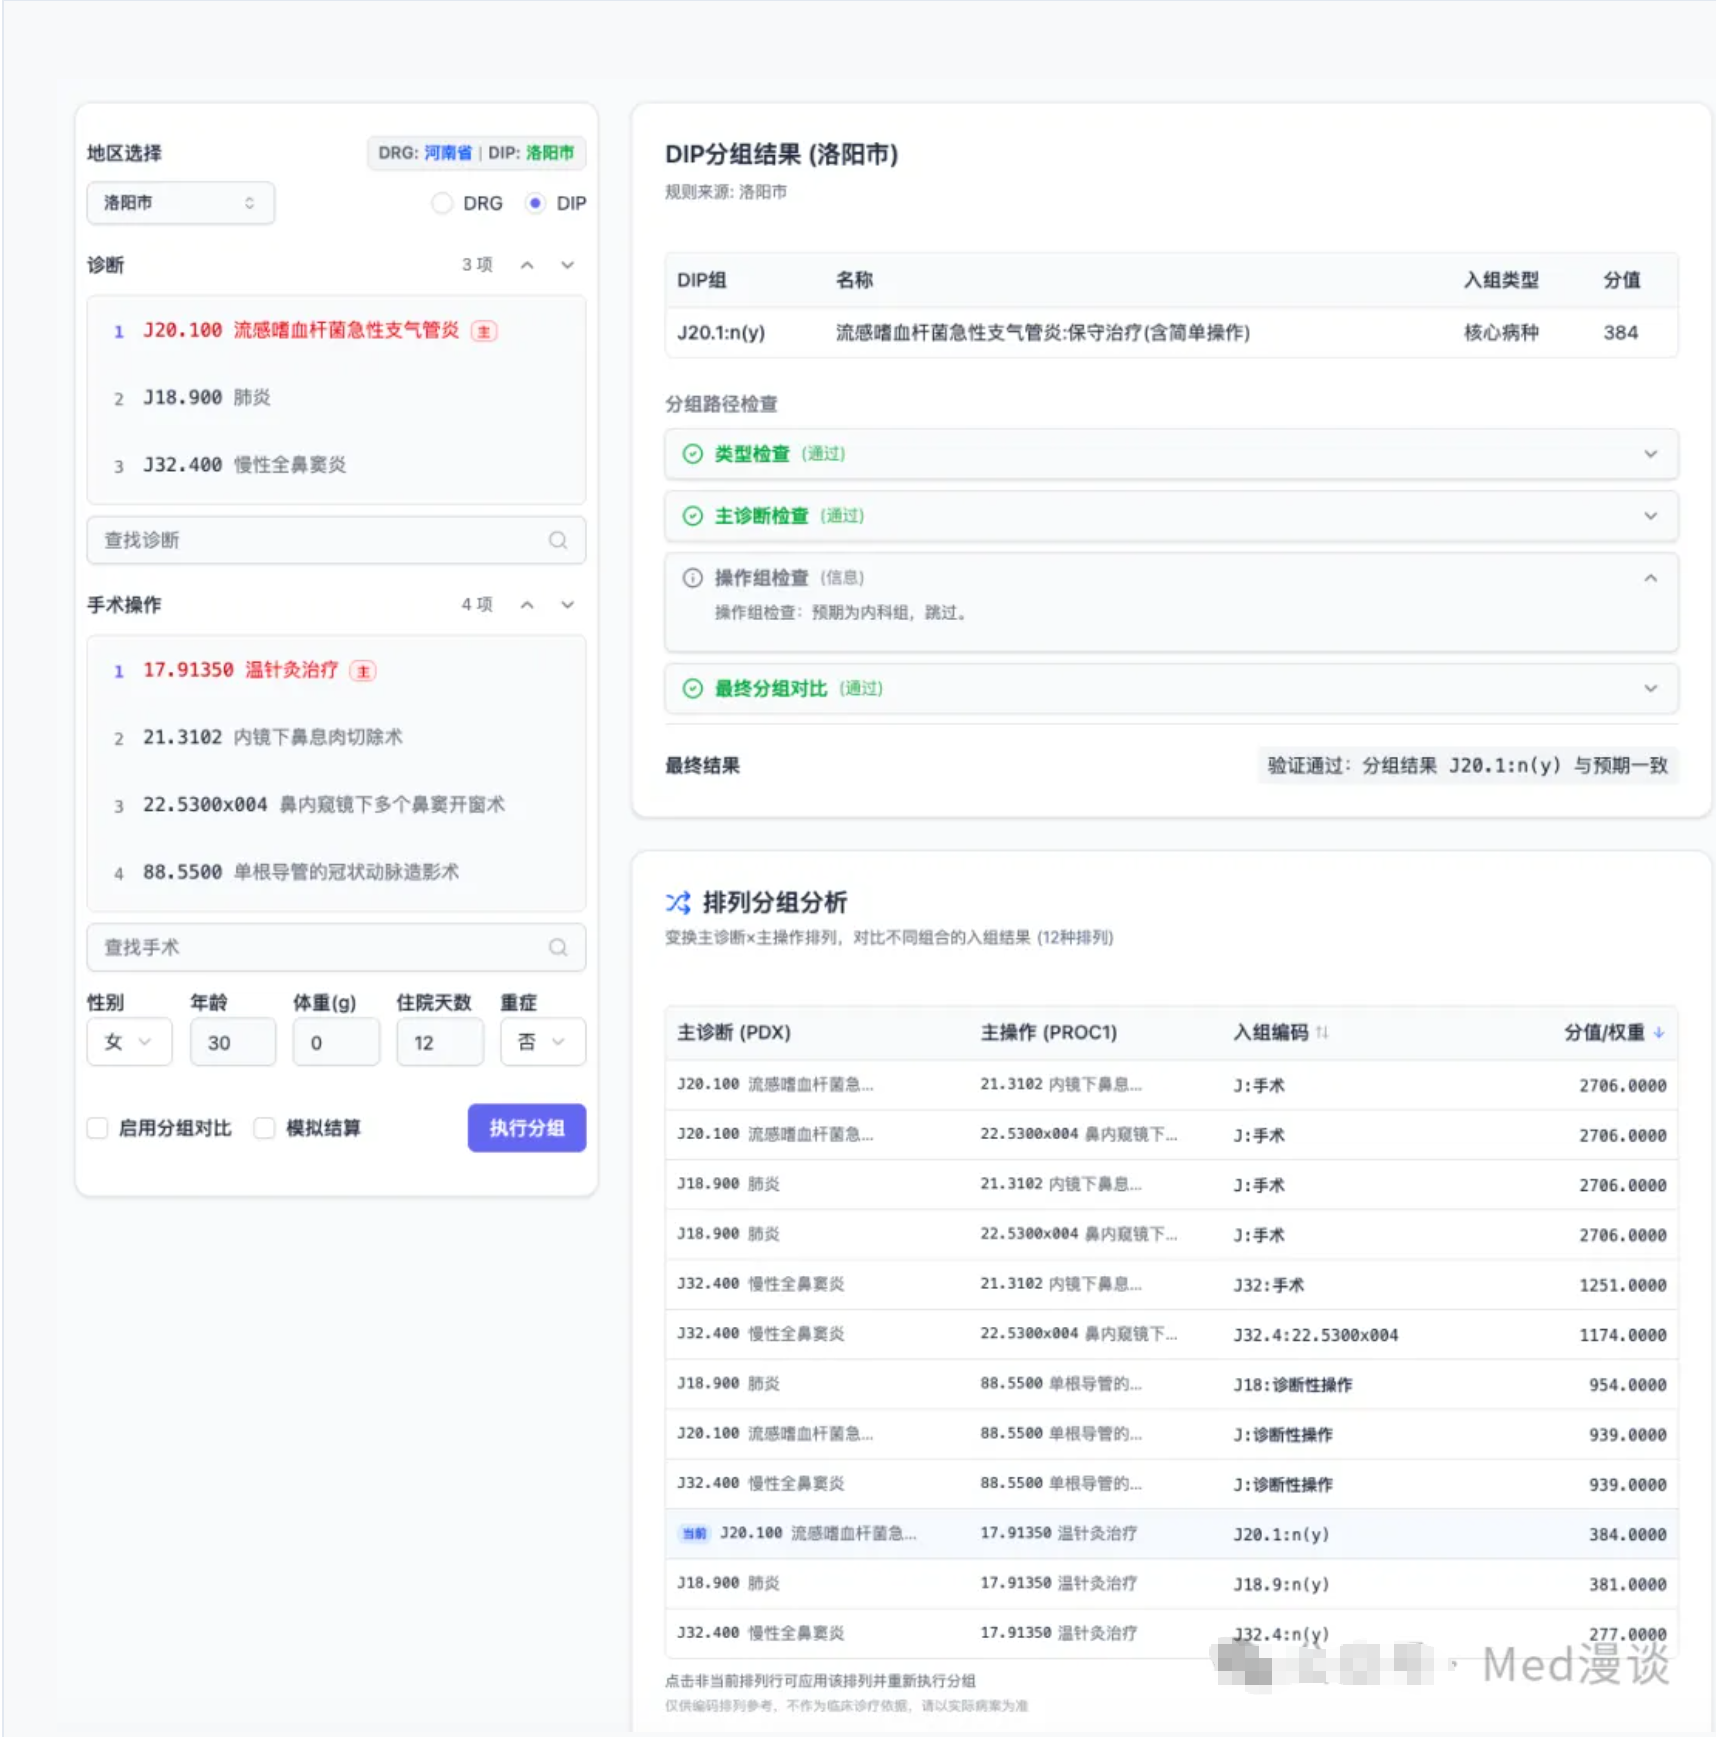Click the up arrow icon beside 手术操作 4 项
1716x1737 pixels.
[x=527, y=605]
